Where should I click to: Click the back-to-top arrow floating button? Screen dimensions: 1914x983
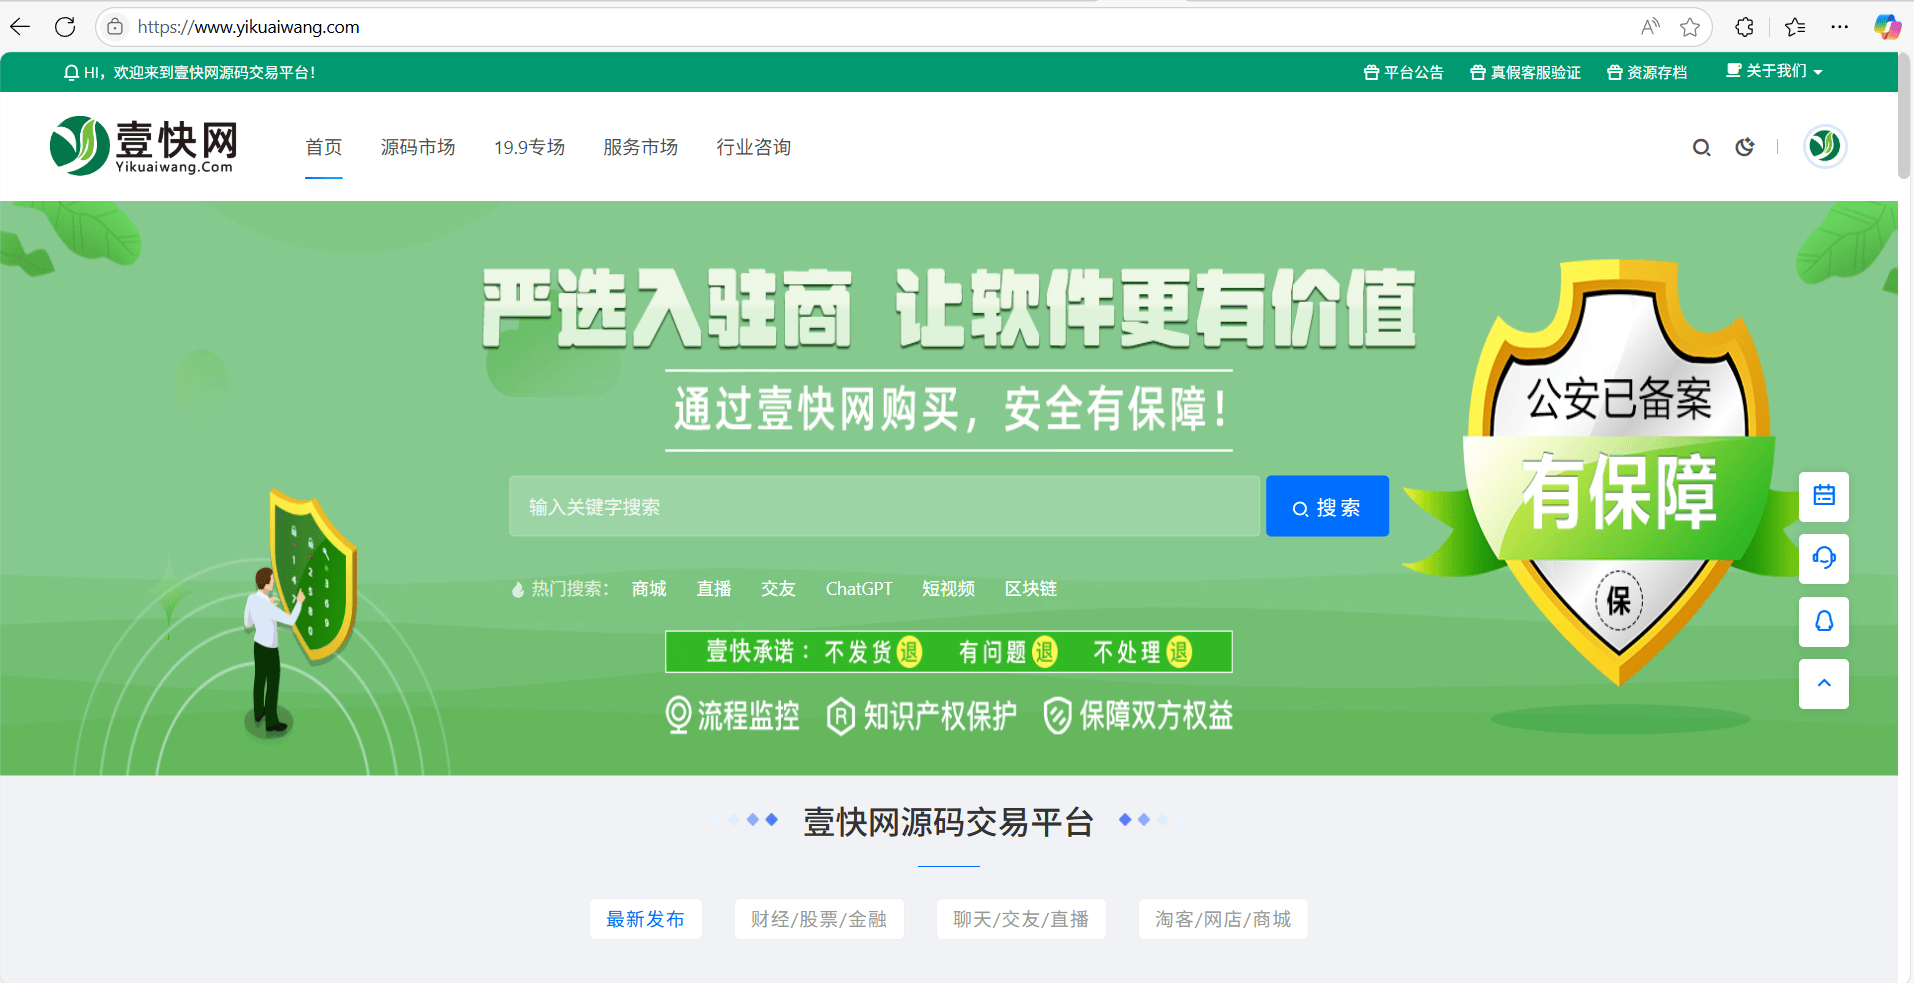[1824, 684]
